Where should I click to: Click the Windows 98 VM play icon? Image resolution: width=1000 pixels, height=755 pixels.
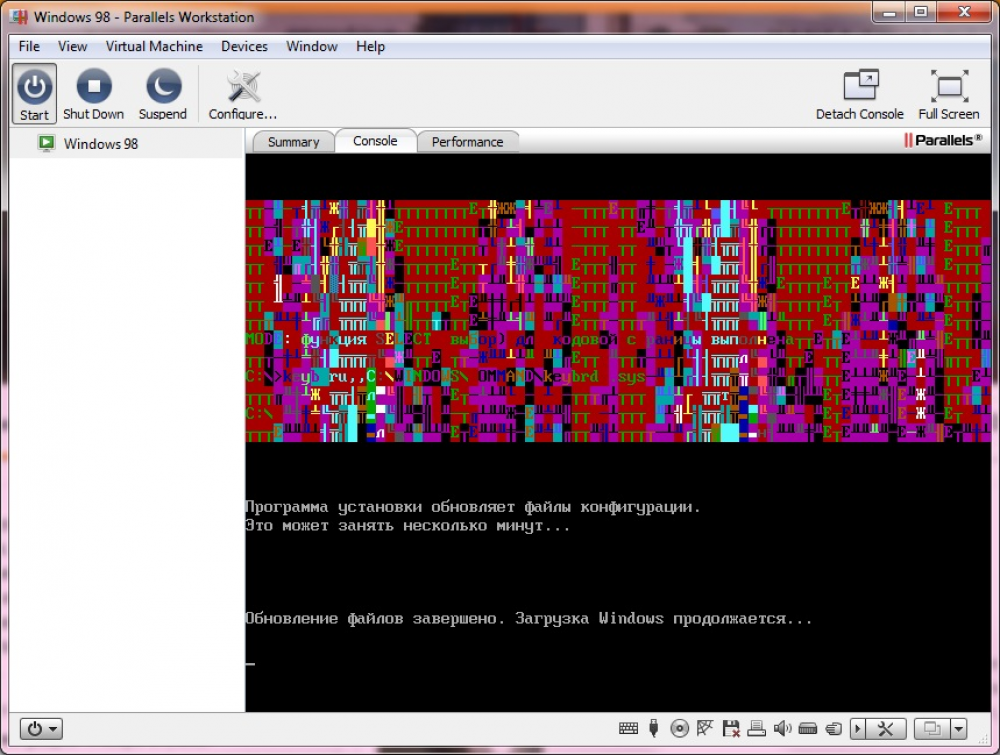(46, 143)
